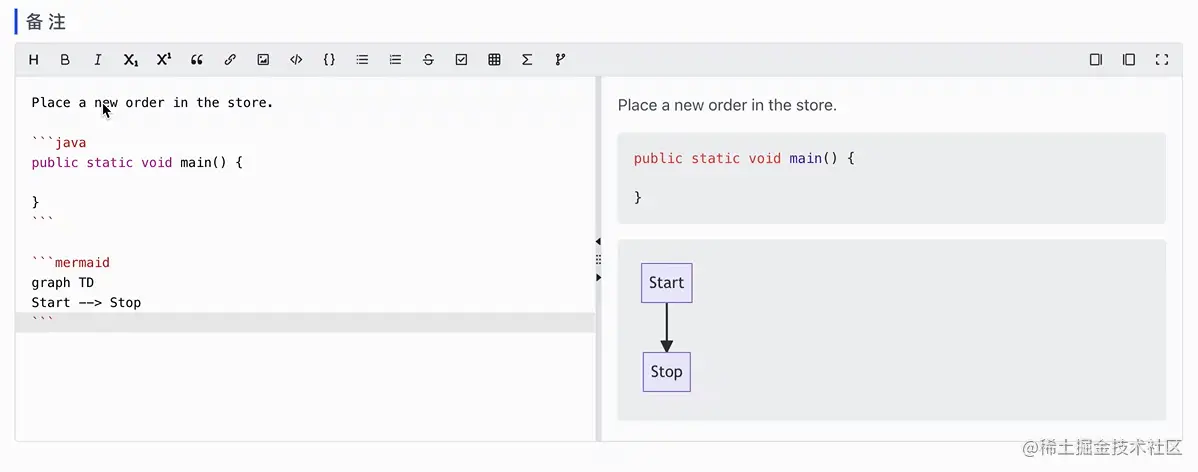
Task: Insert an unordered bullet list
Action: (362, 60)
